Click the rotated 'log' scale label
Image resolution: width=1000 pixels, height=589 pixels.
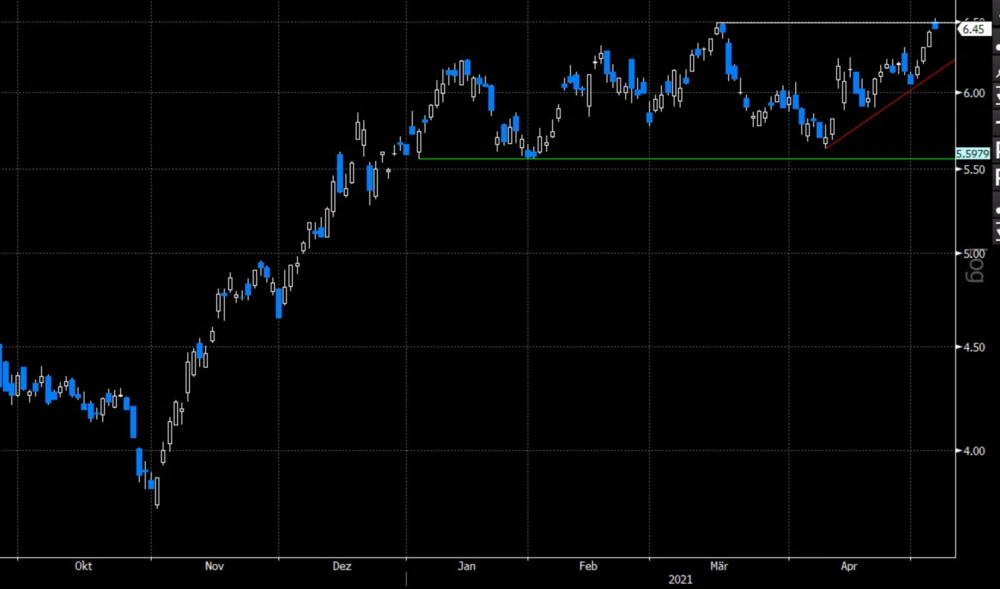coord(975,265)
